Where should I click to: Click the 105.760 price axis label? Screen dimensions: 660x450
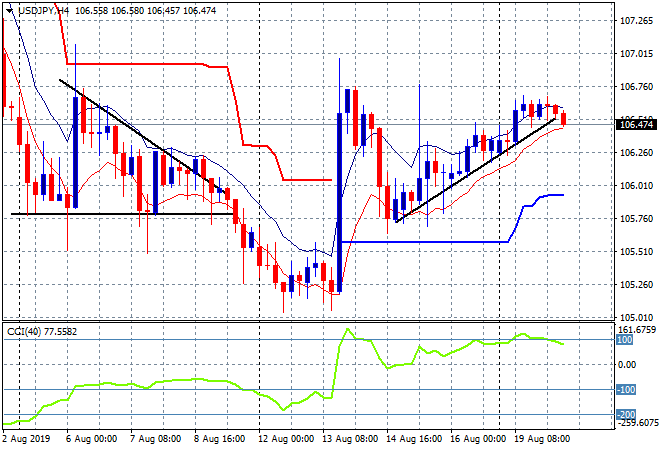636,218
